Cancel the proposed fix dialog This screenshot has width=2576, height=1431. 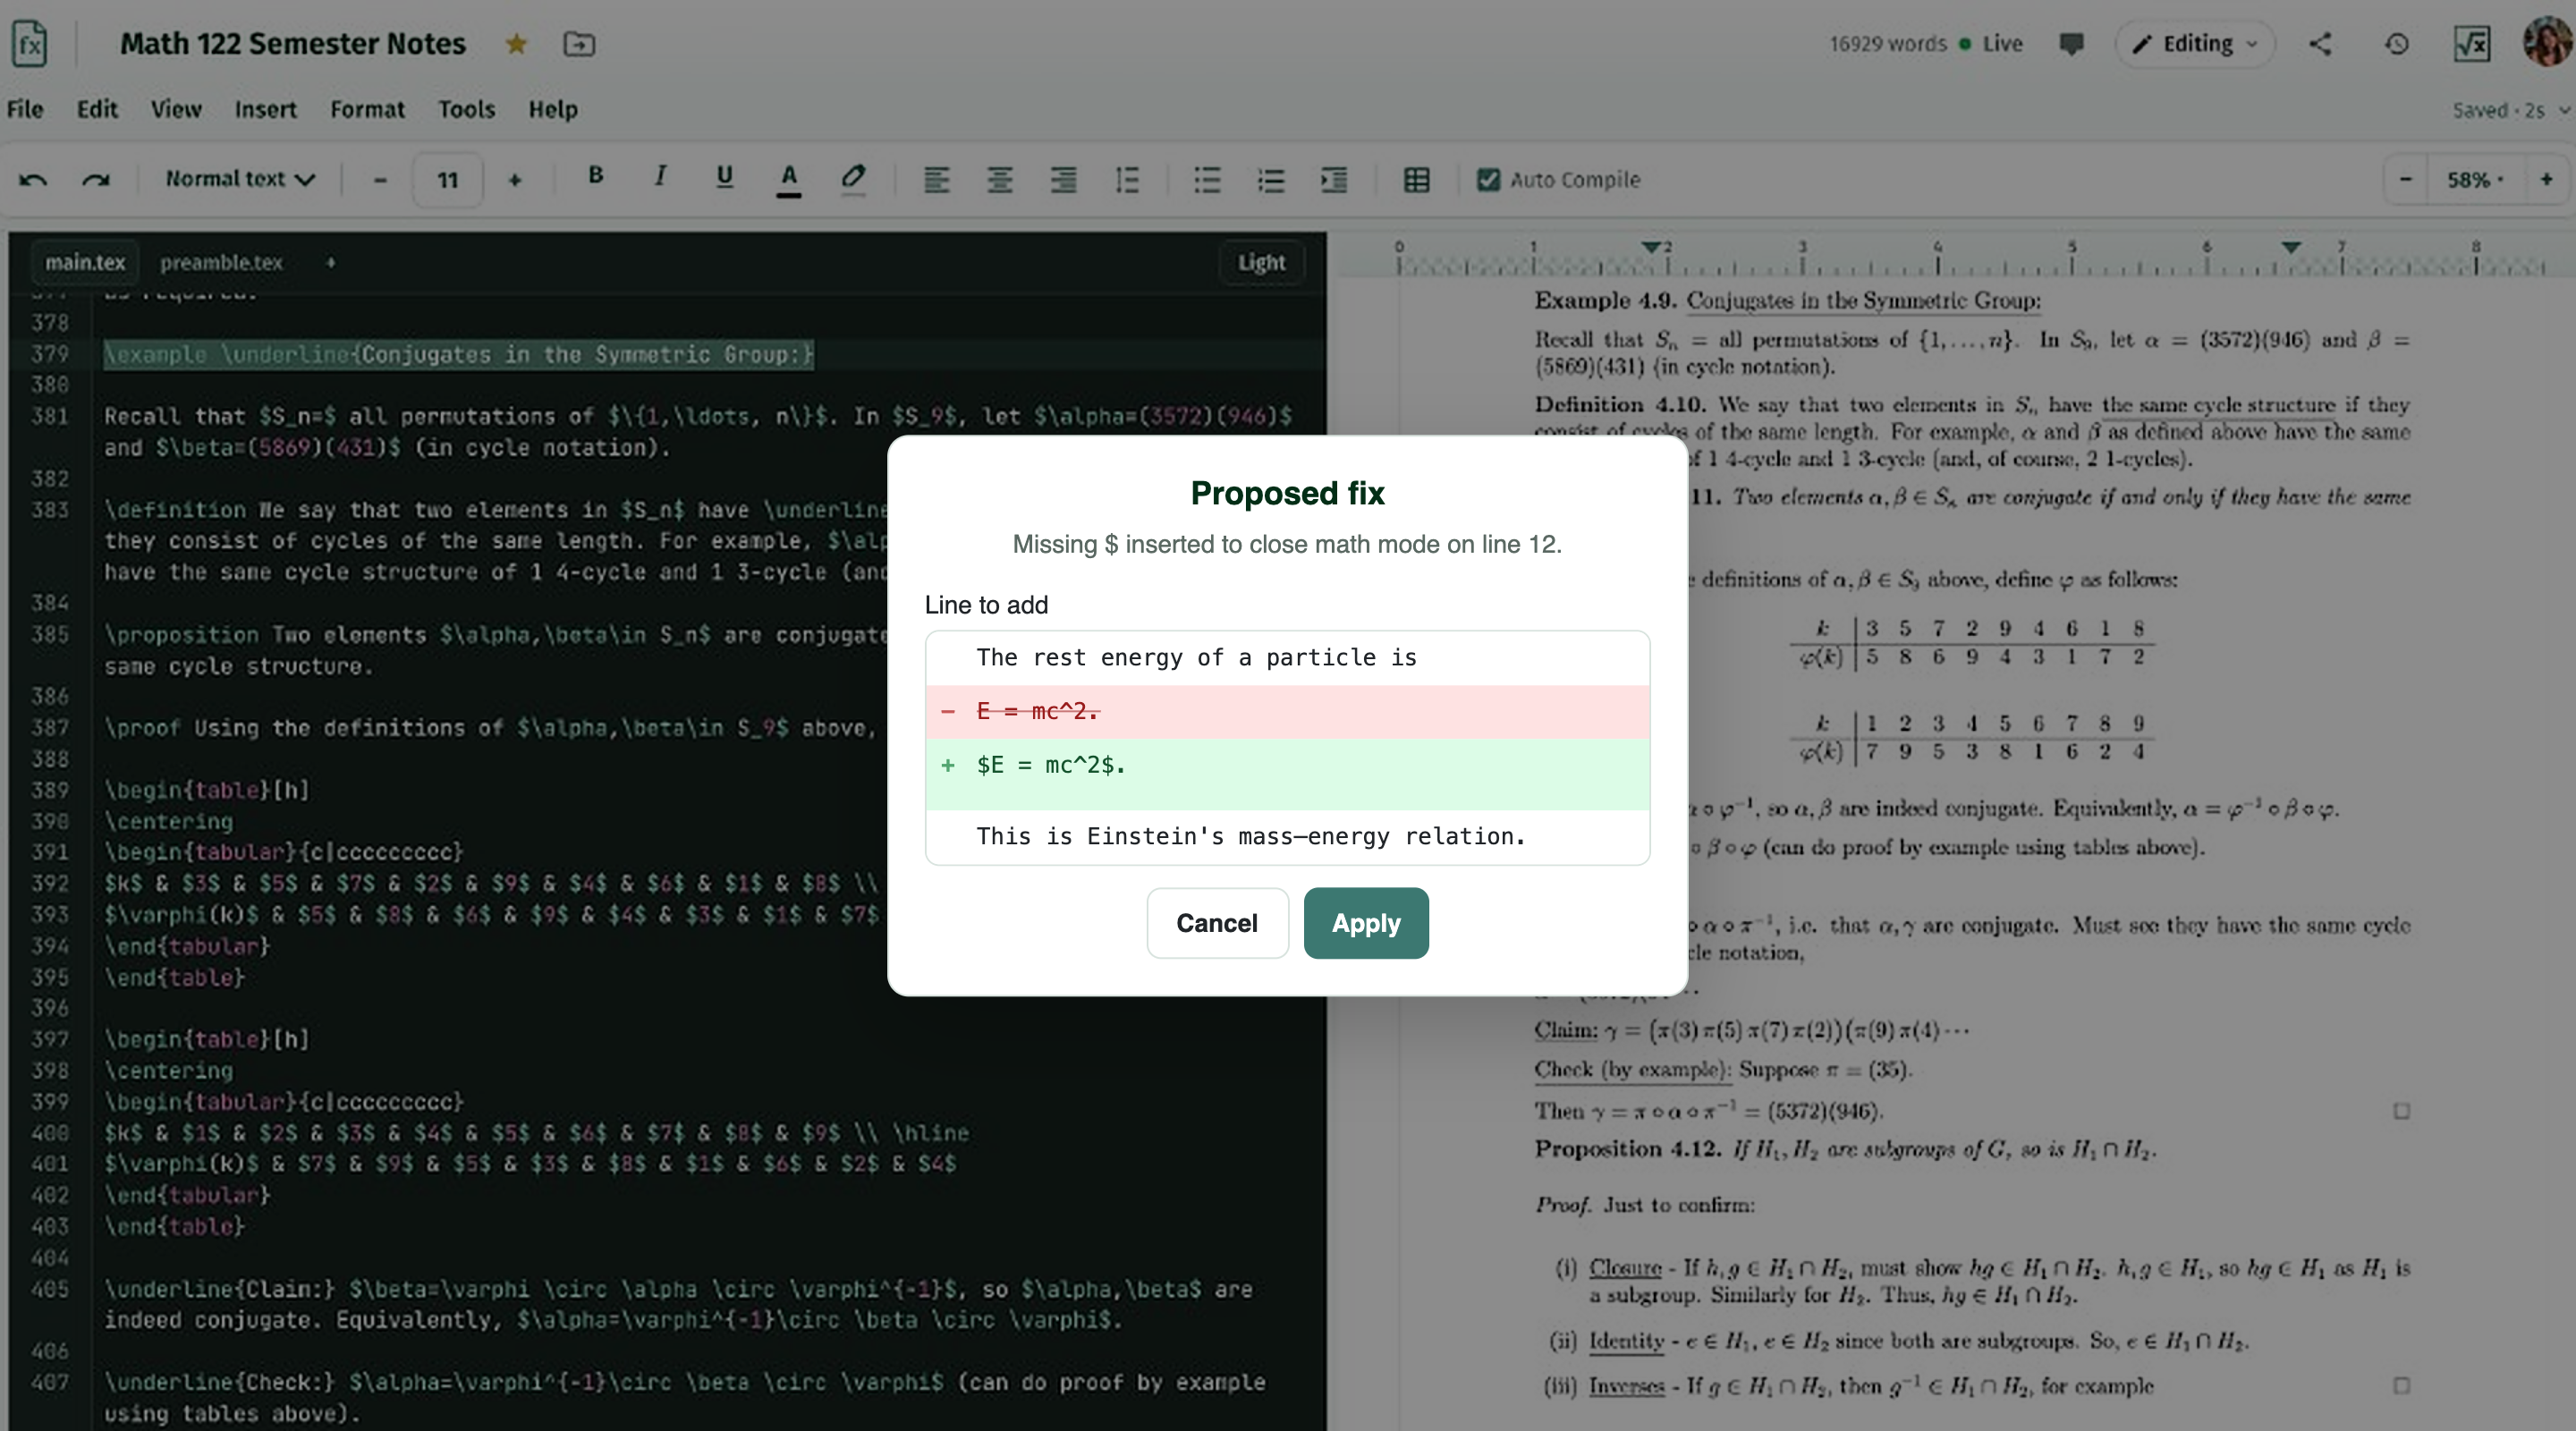(1216, 922)
